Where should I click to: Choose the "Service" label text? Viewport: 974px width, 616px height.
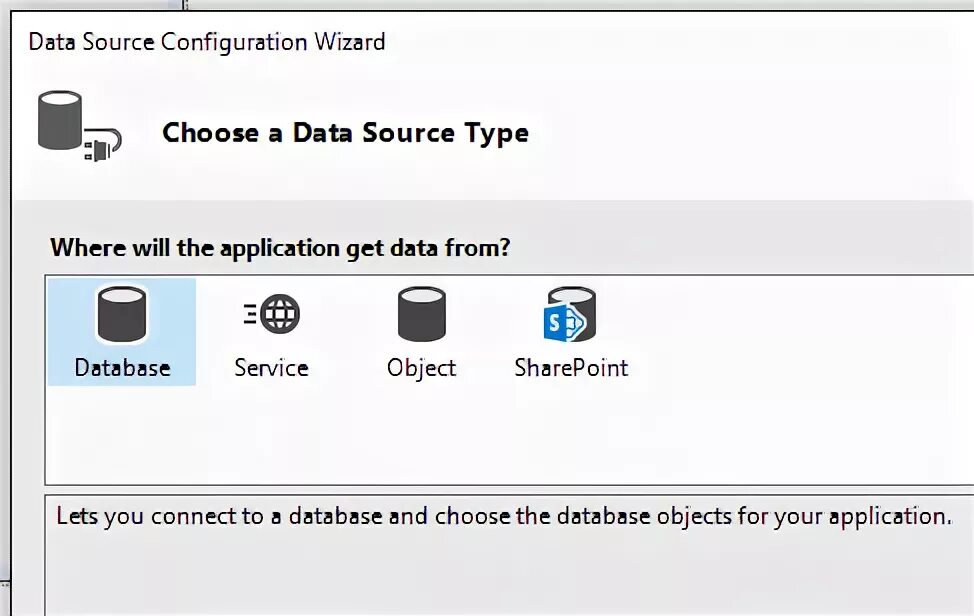point(271,368)
